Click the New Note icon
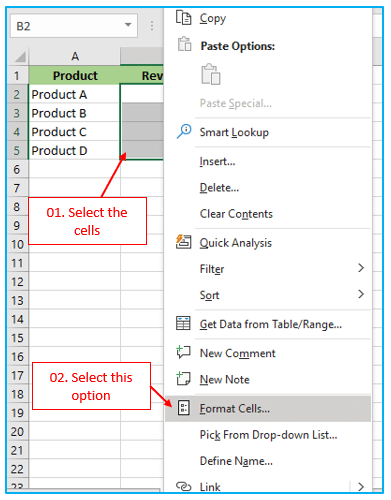 [x=183, y=379]
